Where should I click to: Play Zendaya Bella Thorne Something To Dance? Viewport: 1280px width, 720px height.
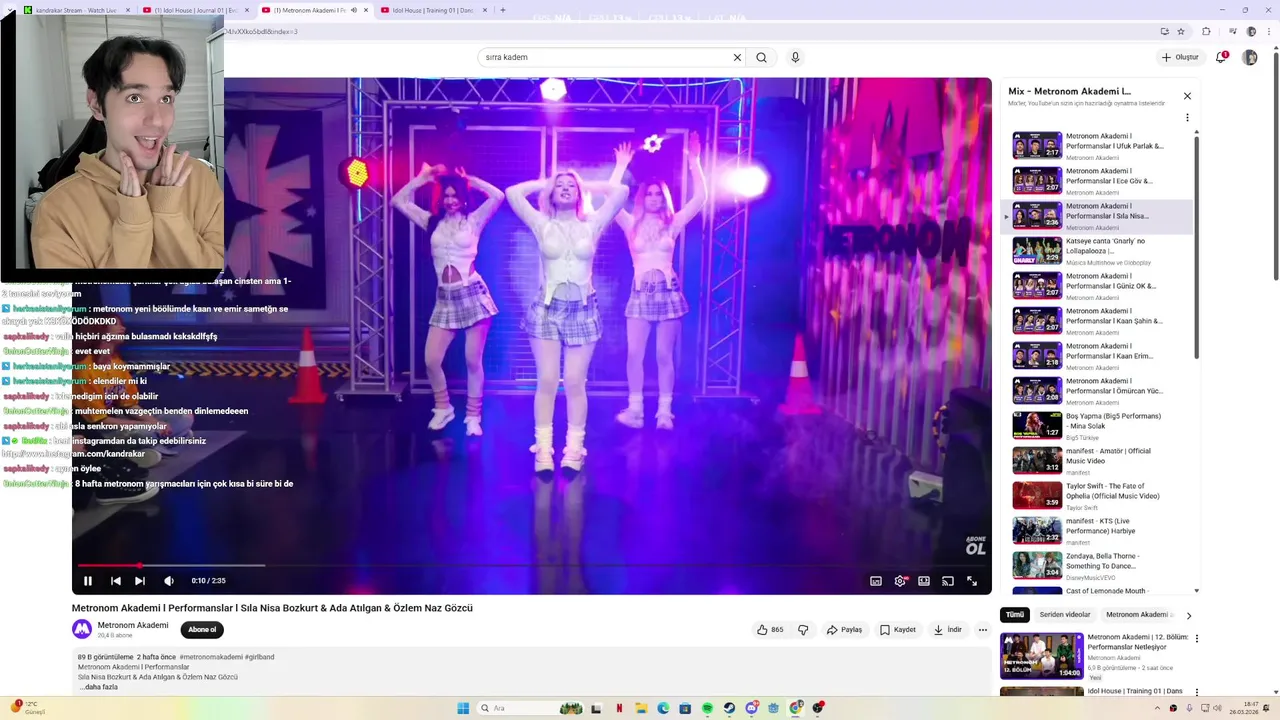pyautogui.click(x=1098, y=566)
